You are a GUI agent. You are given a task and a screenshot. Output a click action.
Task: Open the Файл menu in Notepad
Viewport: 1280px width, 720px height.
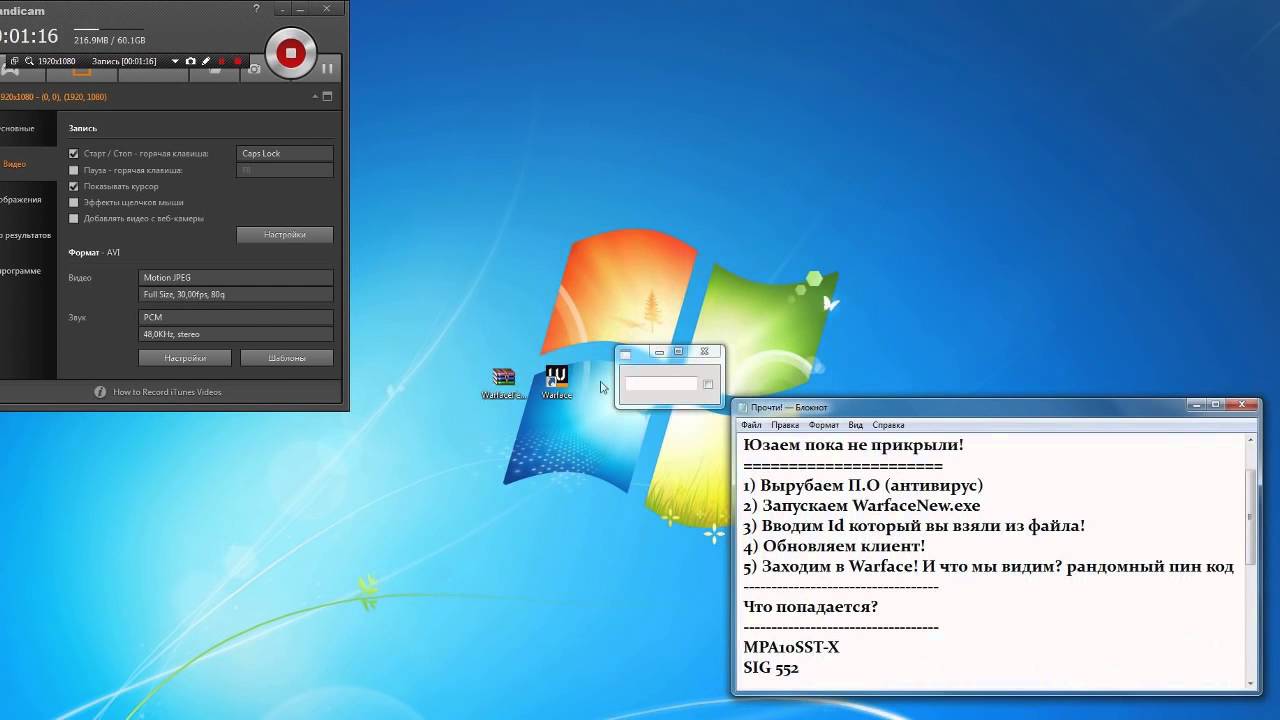(751, 425)
